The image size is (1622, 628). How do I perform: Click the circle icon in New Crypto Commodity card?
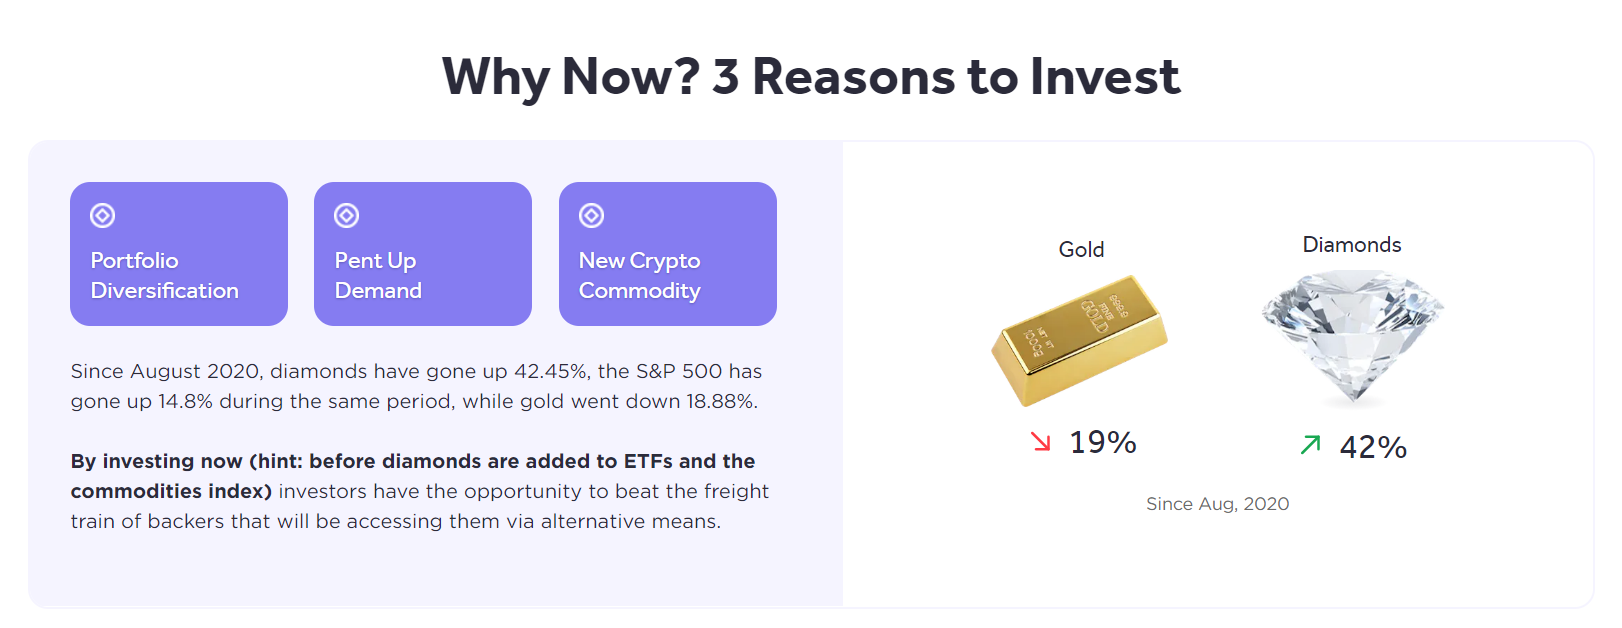(592, 215)
